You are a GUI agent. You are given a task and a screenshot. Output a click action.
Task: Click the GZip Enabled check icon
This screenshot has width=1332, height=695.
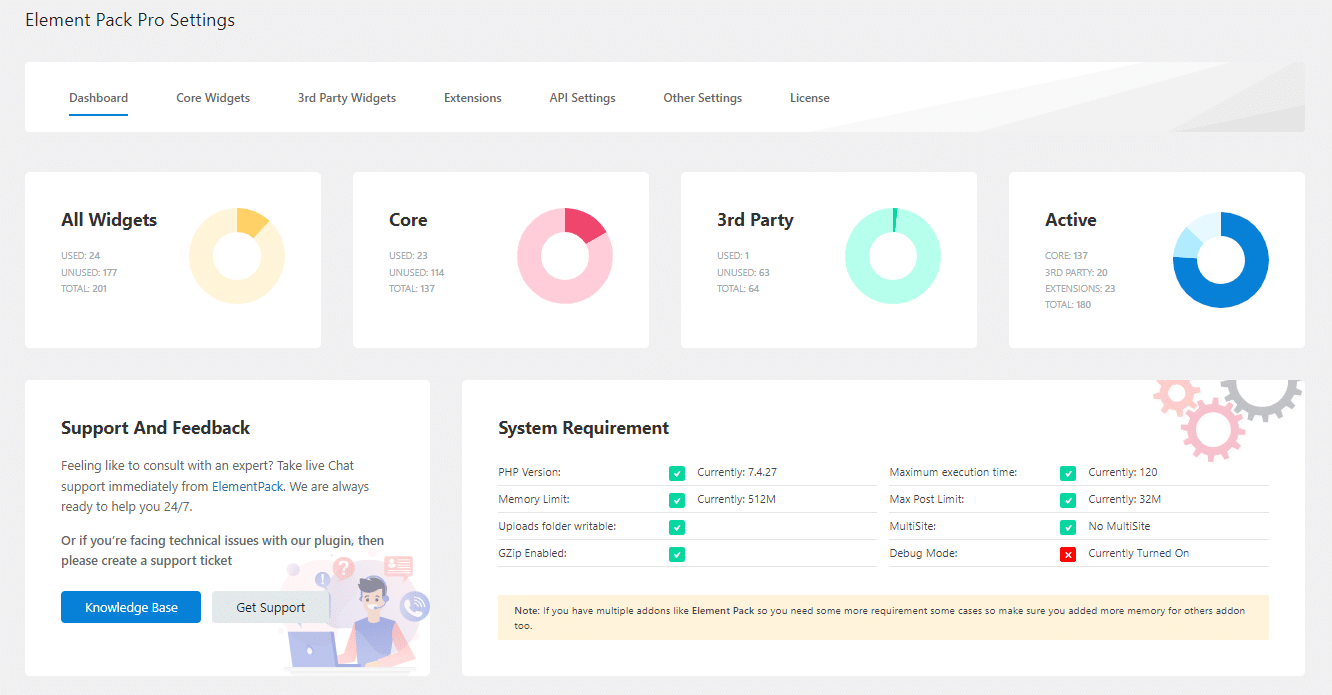[x=677, y=553]
